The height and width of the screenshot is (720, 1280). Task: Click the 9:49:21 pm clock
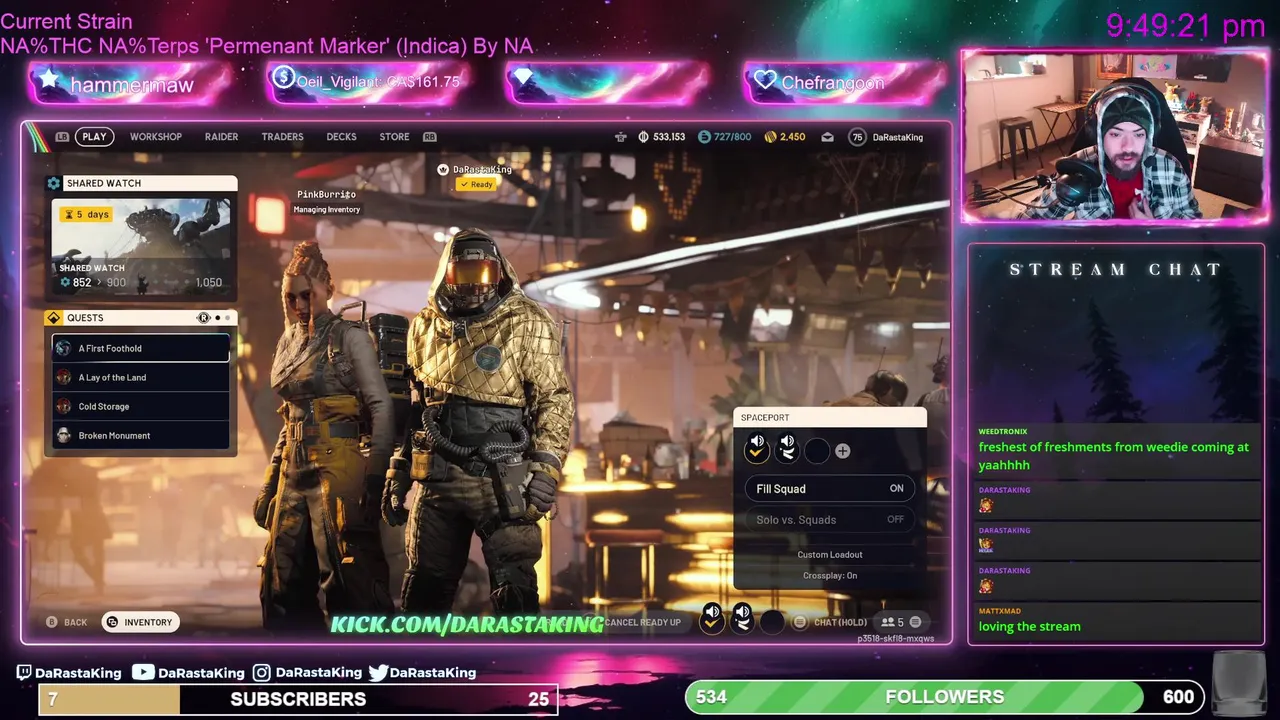pyautogui.click(x=1186, y=26)
